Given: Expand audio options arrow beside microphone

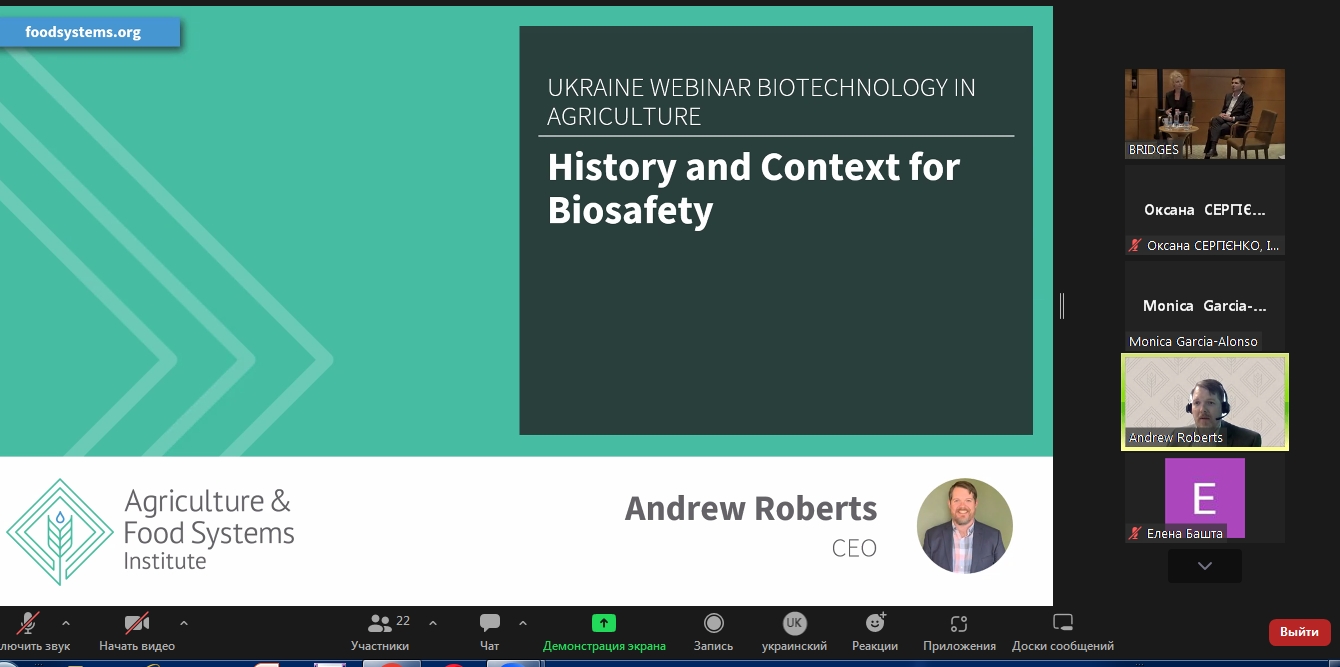Looking at the screenshot, I should point(66,623).
